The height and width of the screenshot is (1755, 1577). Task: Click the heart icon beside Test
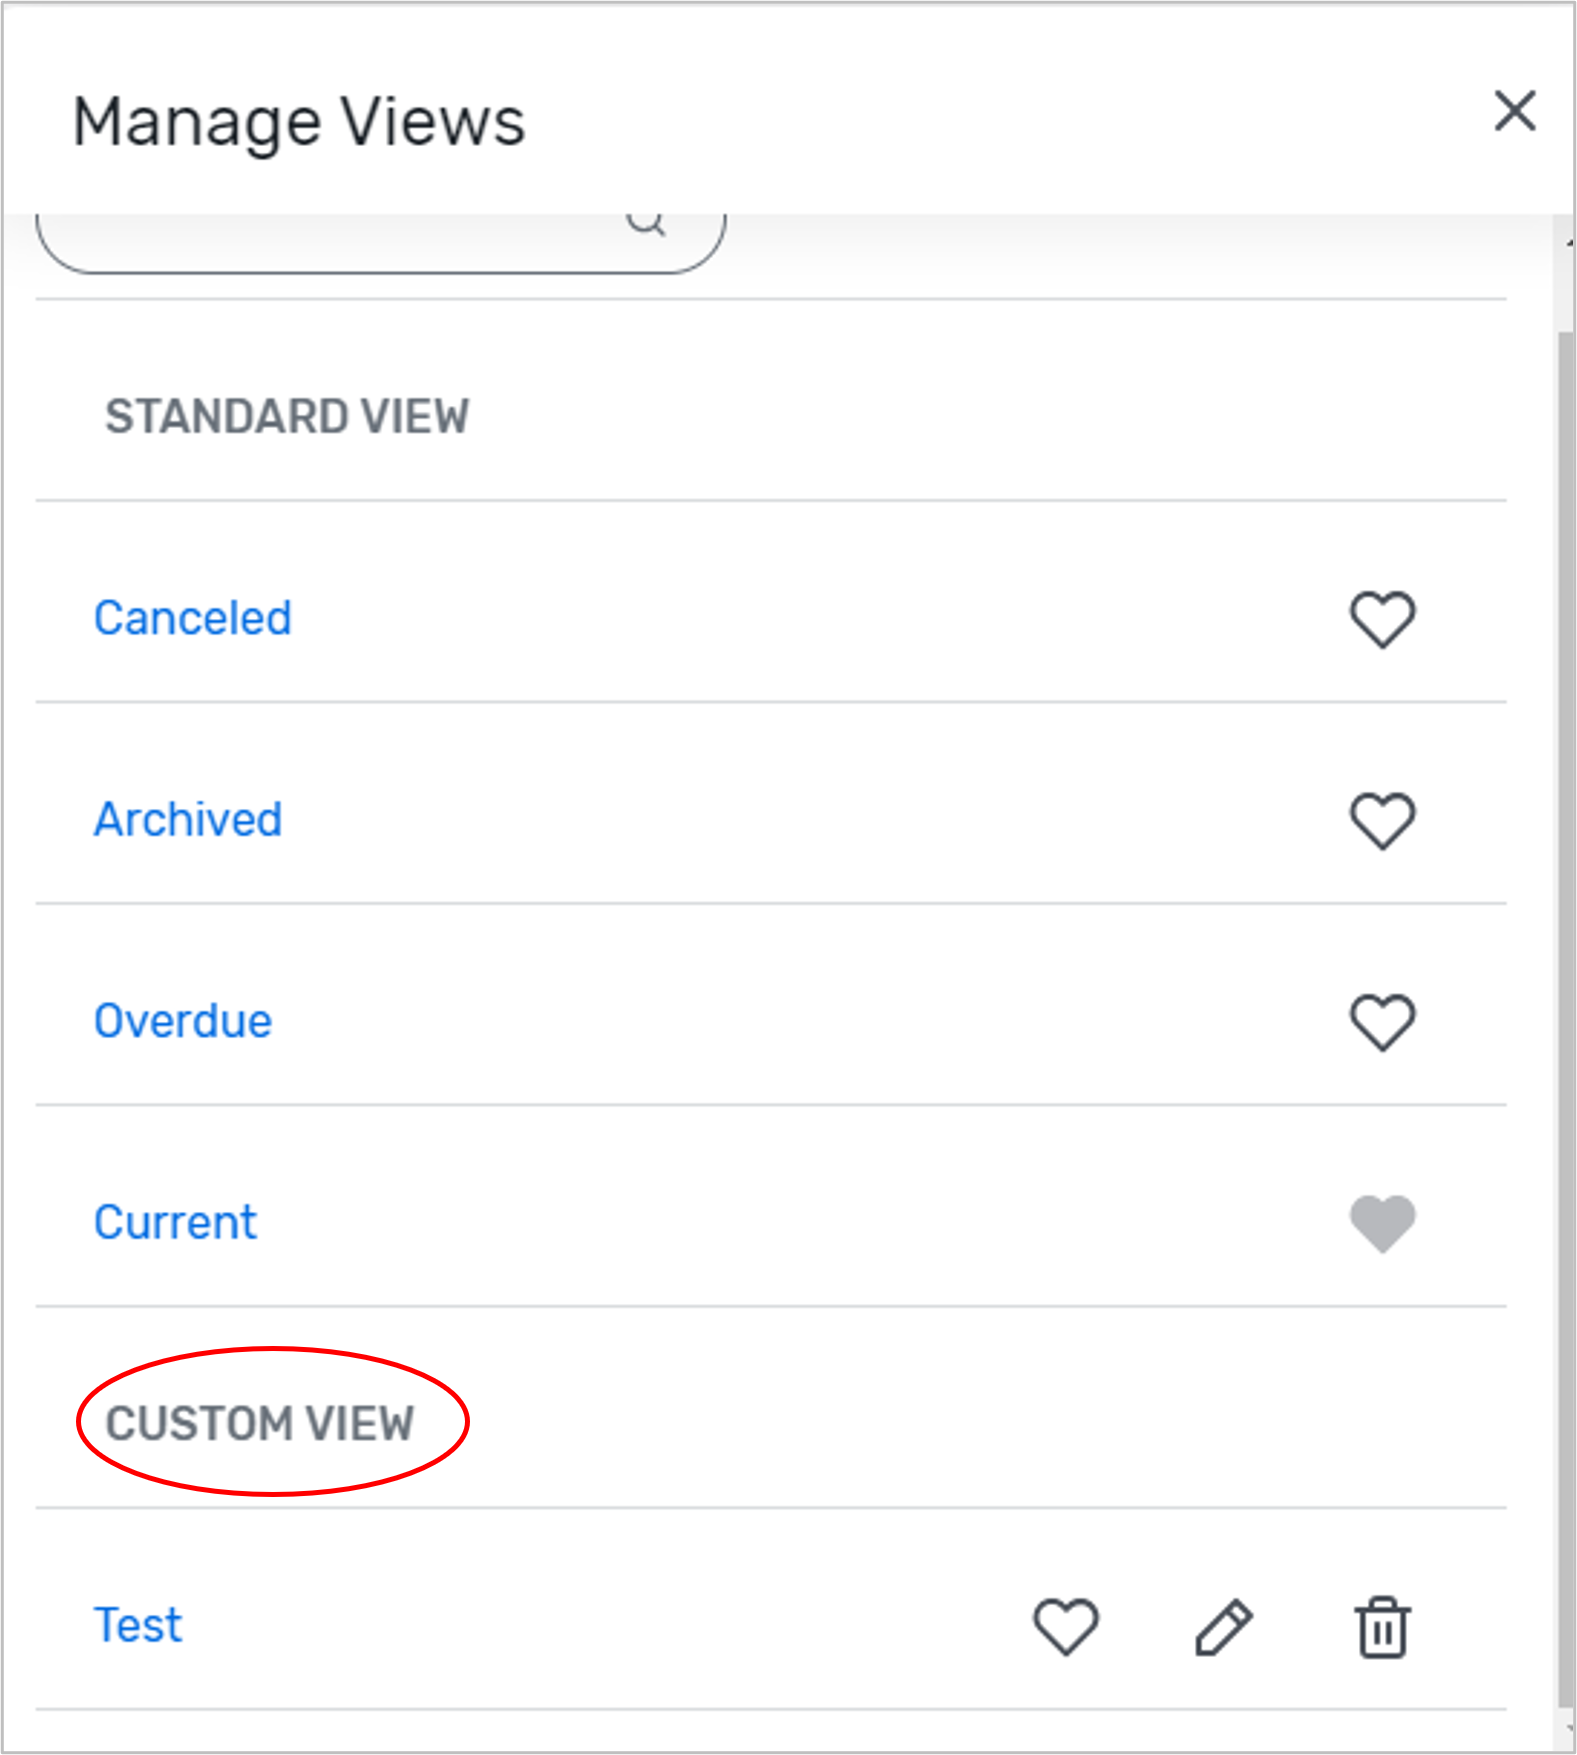(1065, 1626)
